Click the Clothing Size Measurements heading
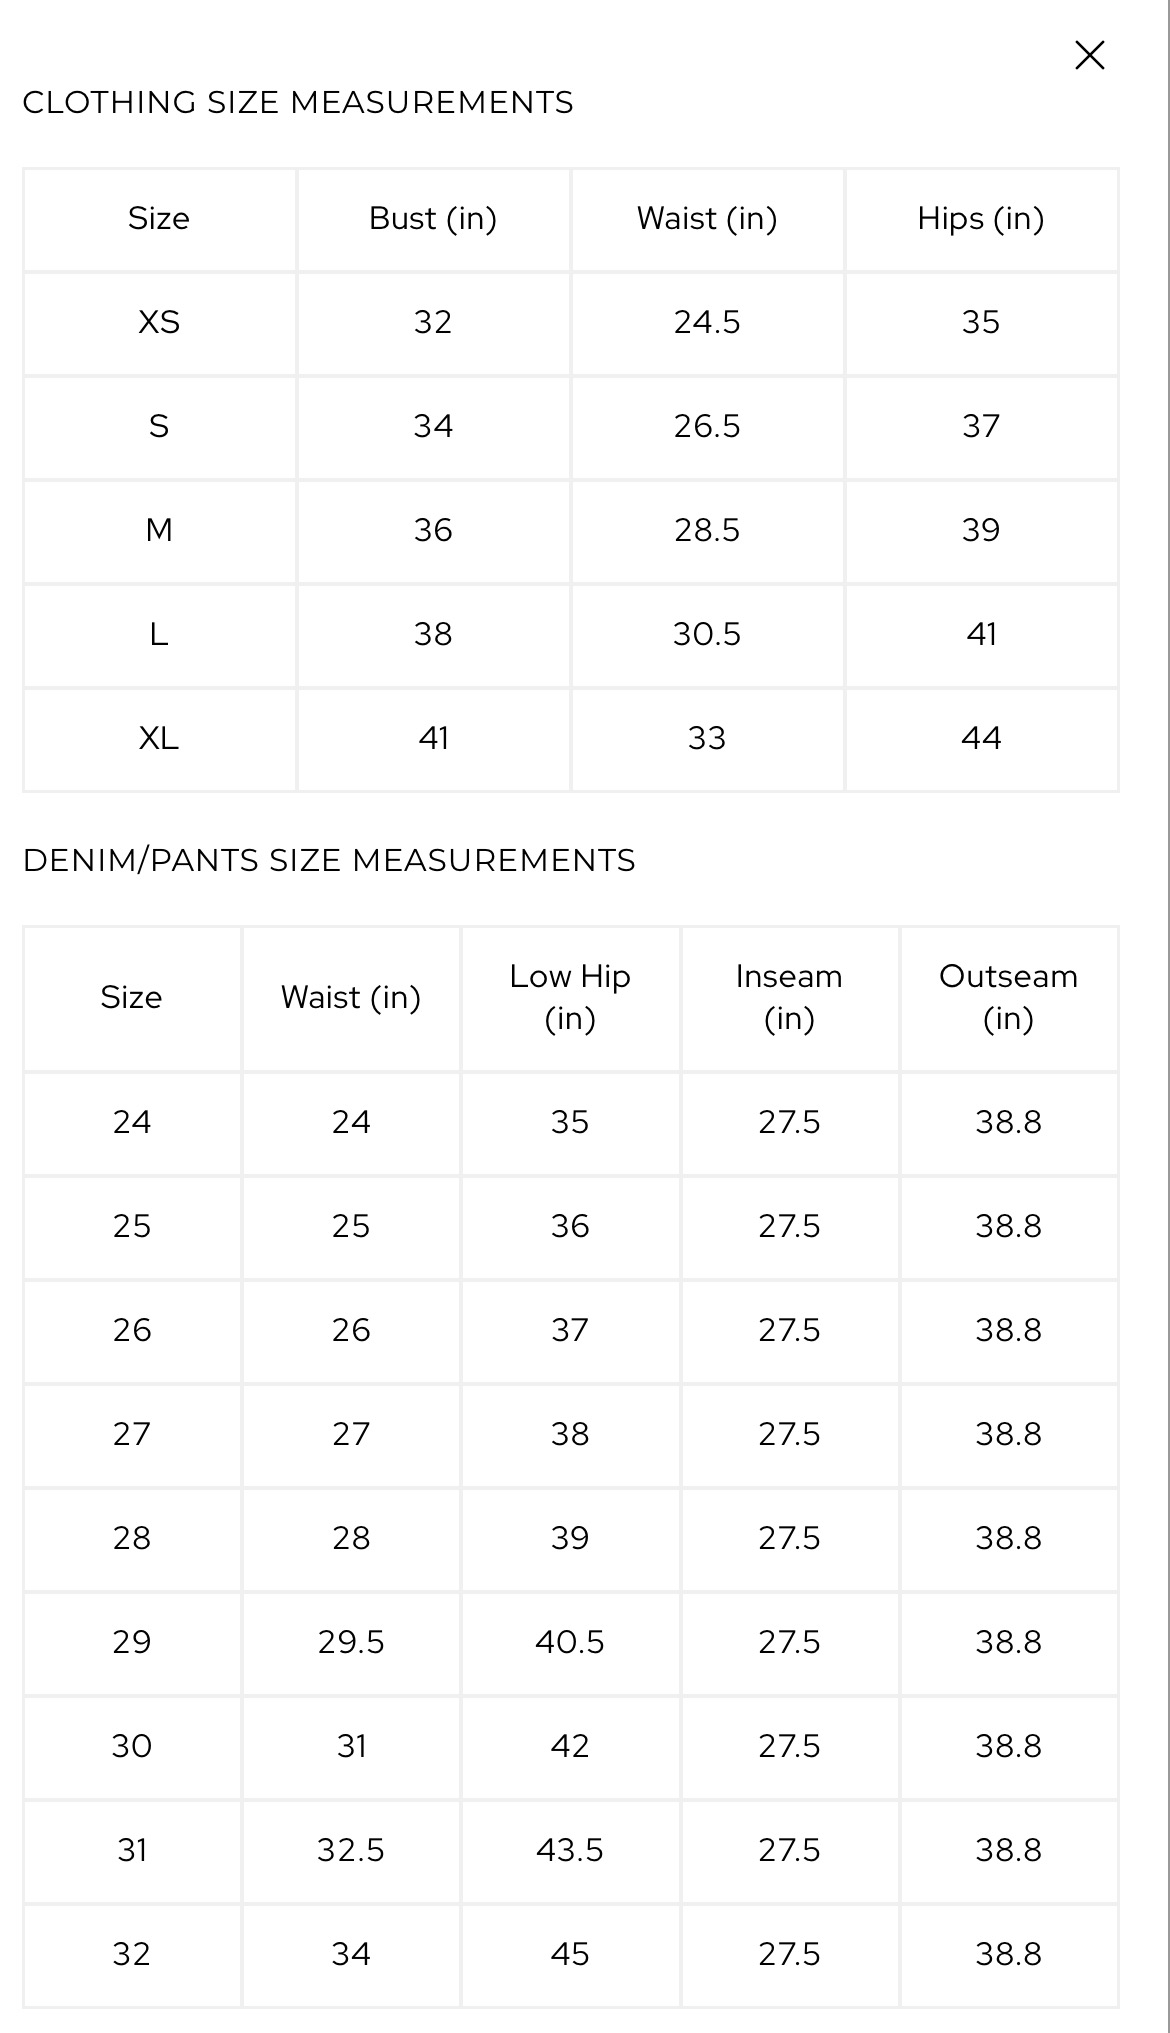The image size is (1170, 2033). point(298,102)
